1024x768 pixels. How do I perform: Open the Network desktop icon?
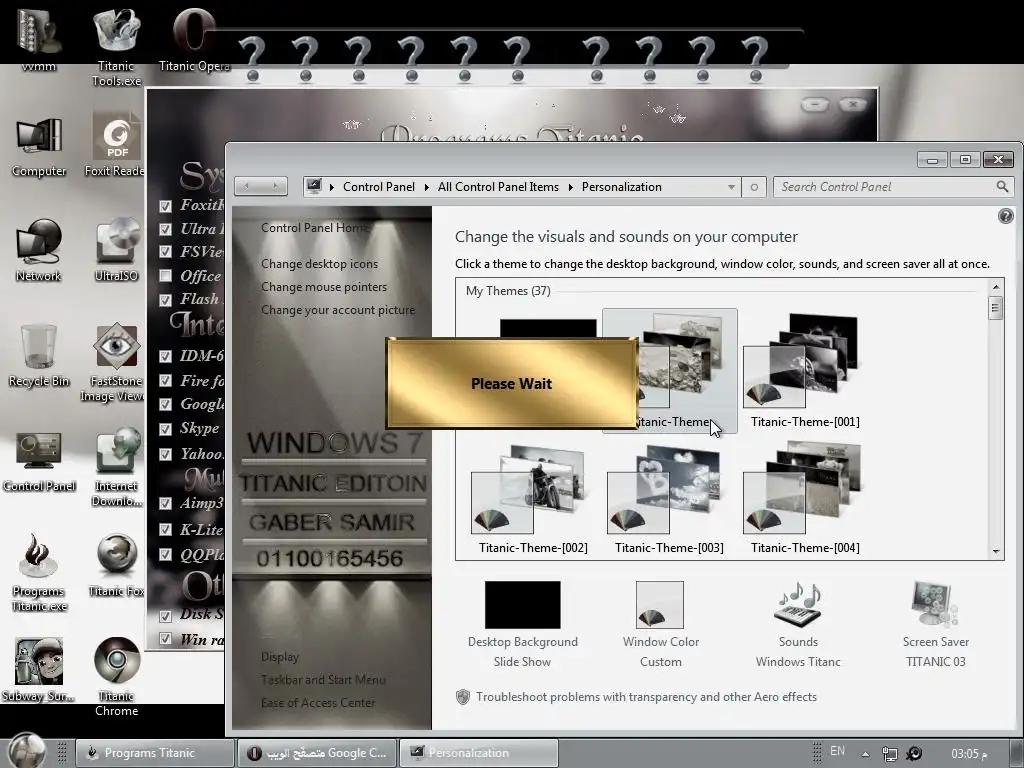[x=39, y=251]
